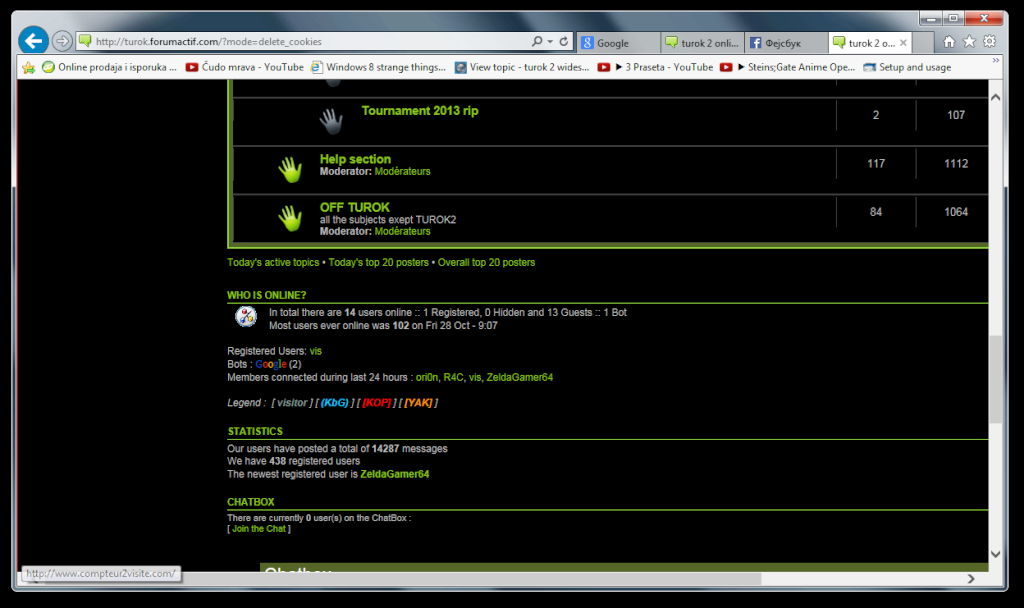
Task: Switch to the Google tab
Action: [618, 42]
